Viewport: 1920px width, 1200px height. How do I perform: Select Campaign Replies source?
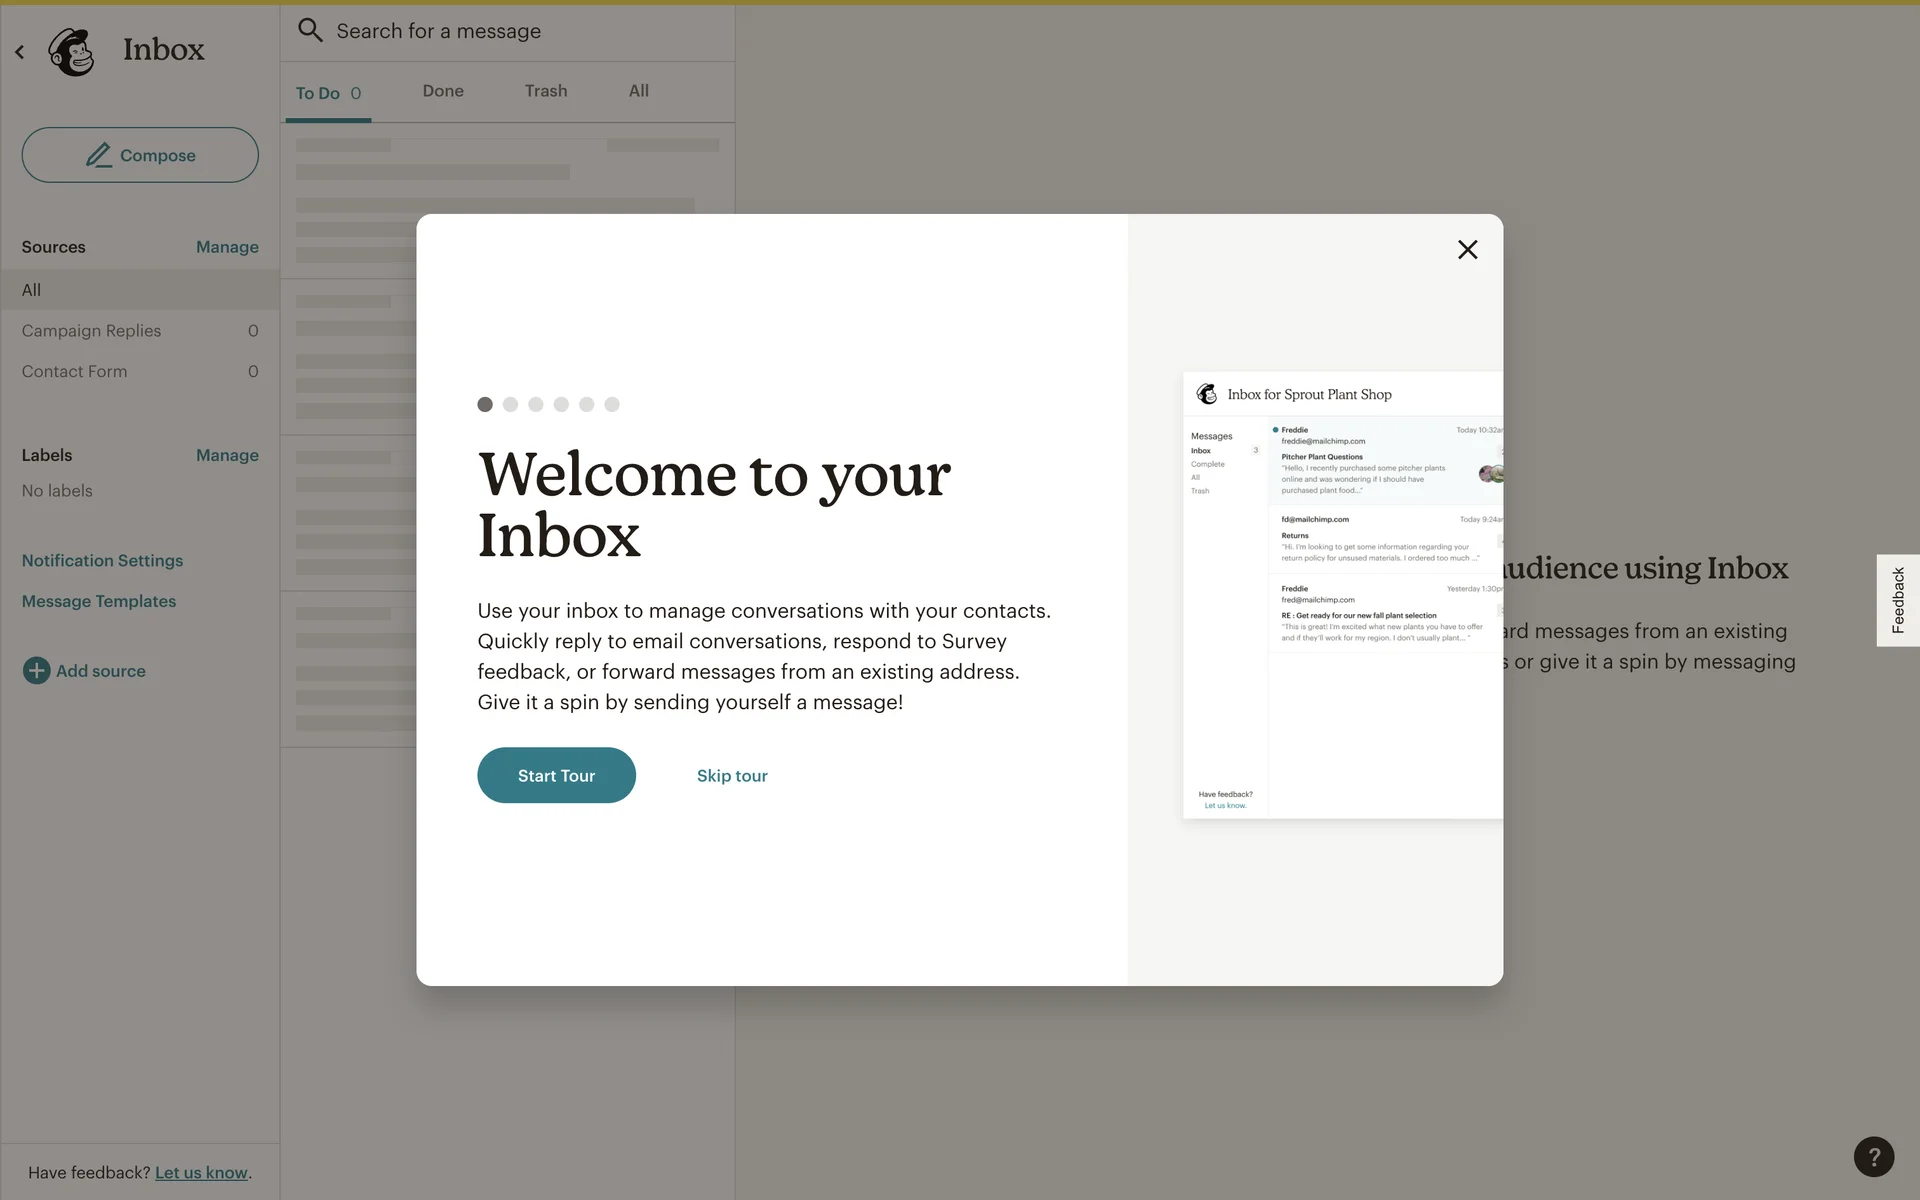[91, 331]
